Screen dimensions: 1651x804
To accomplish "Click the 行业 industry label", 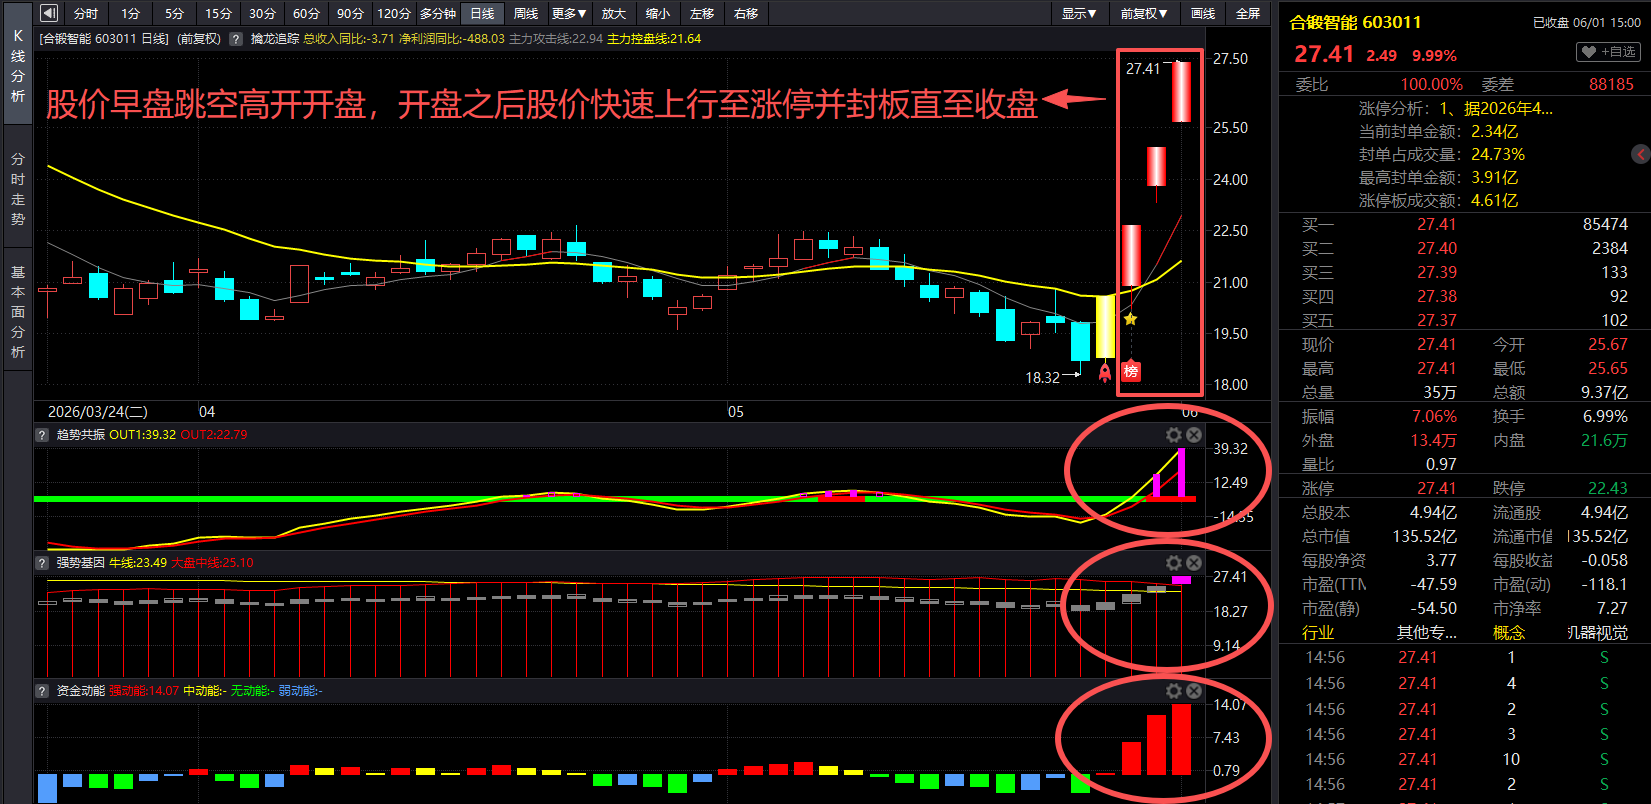I will (1318, 632).
